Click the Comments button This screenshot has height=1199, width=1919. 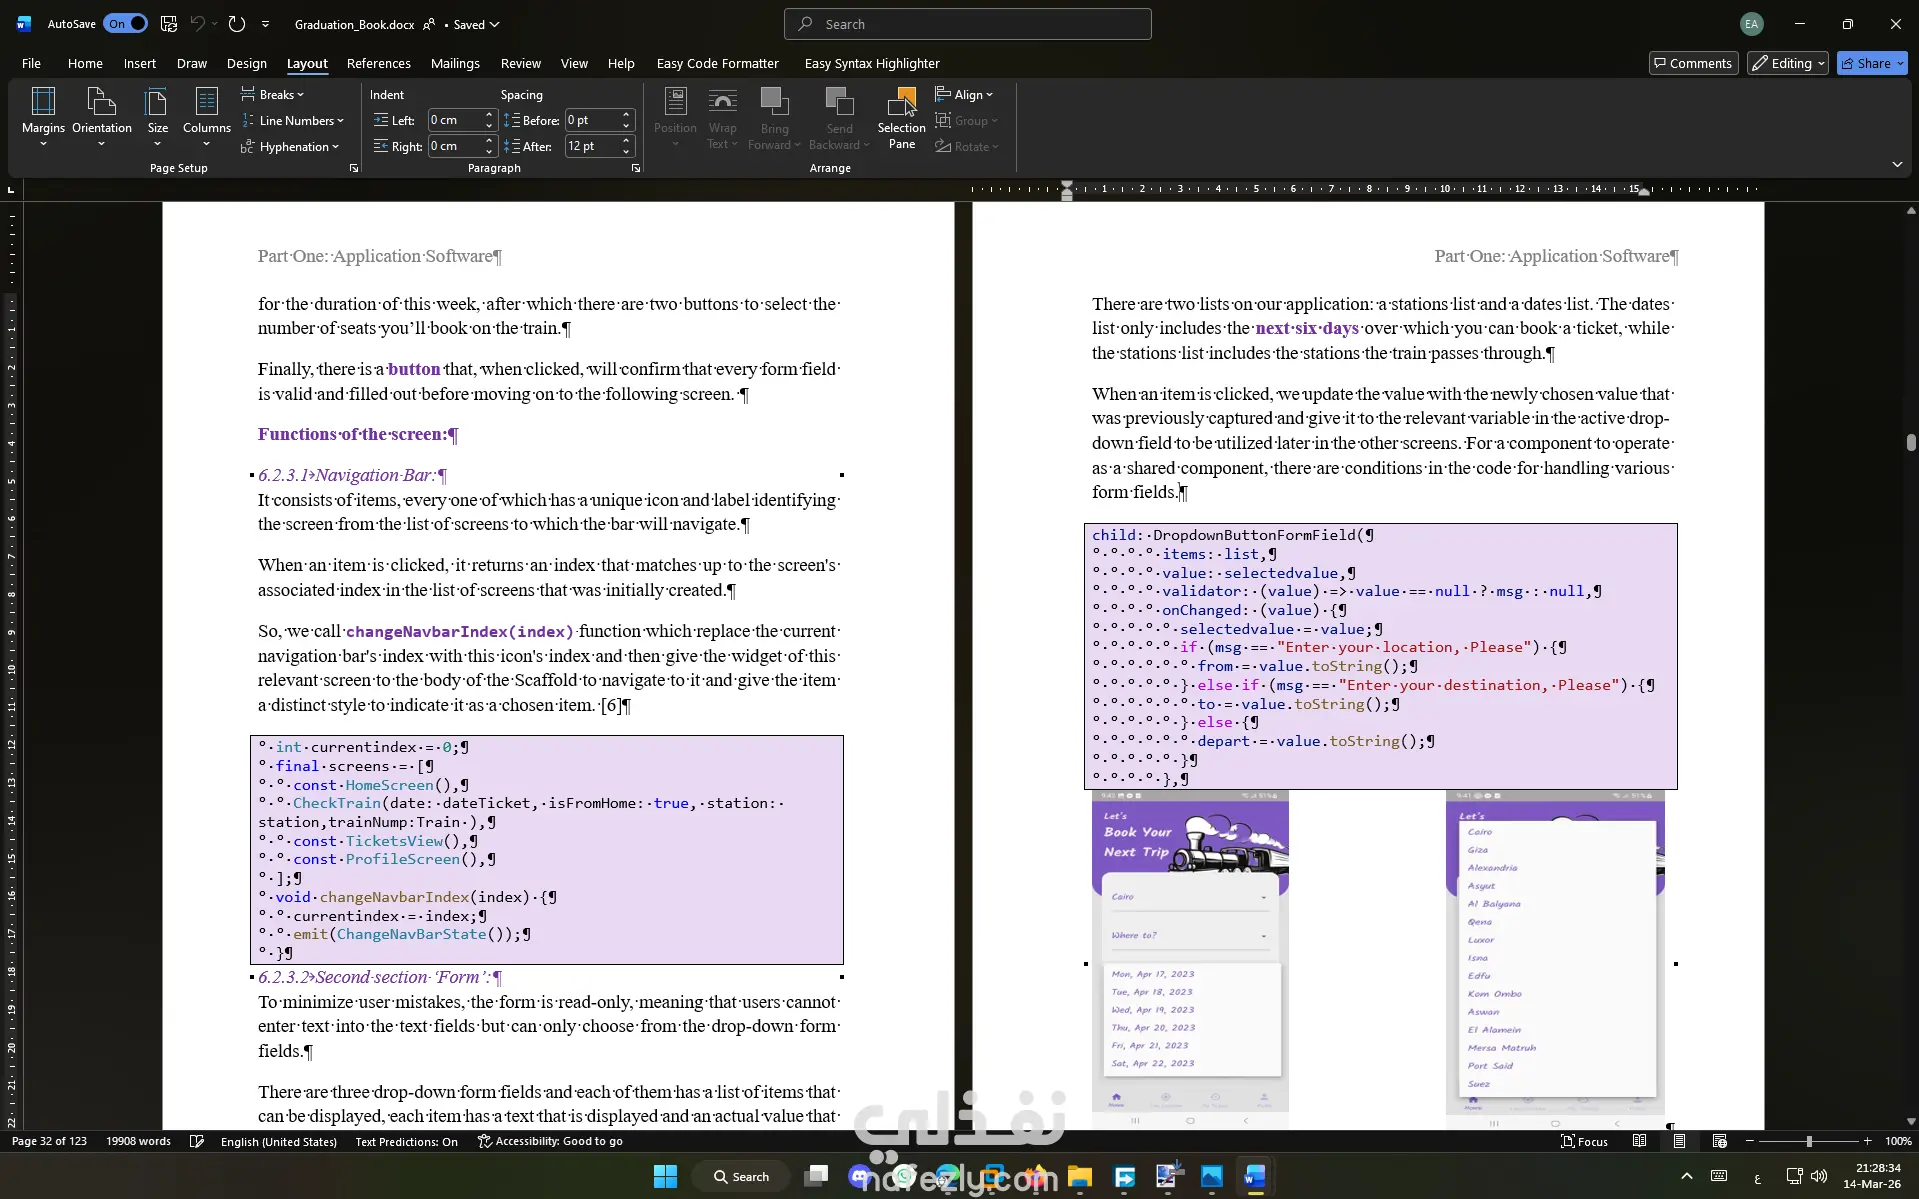tap(1692, 63)
